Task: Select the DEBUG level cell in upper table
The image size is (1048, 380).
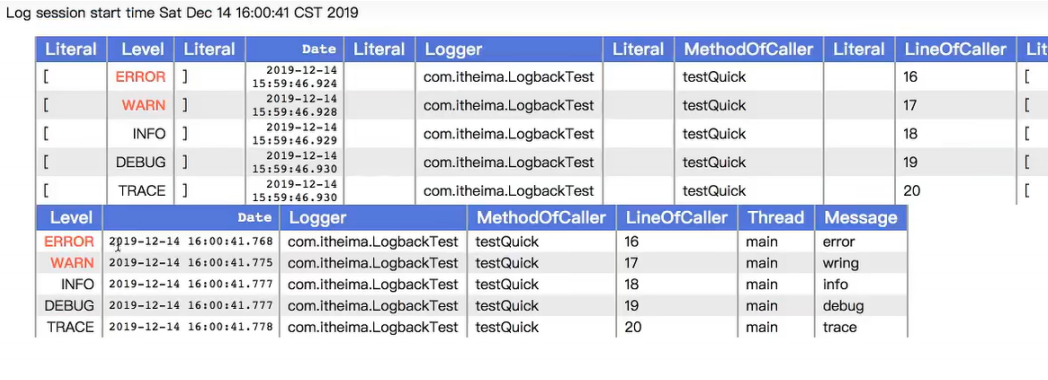Action: point(140,162)
